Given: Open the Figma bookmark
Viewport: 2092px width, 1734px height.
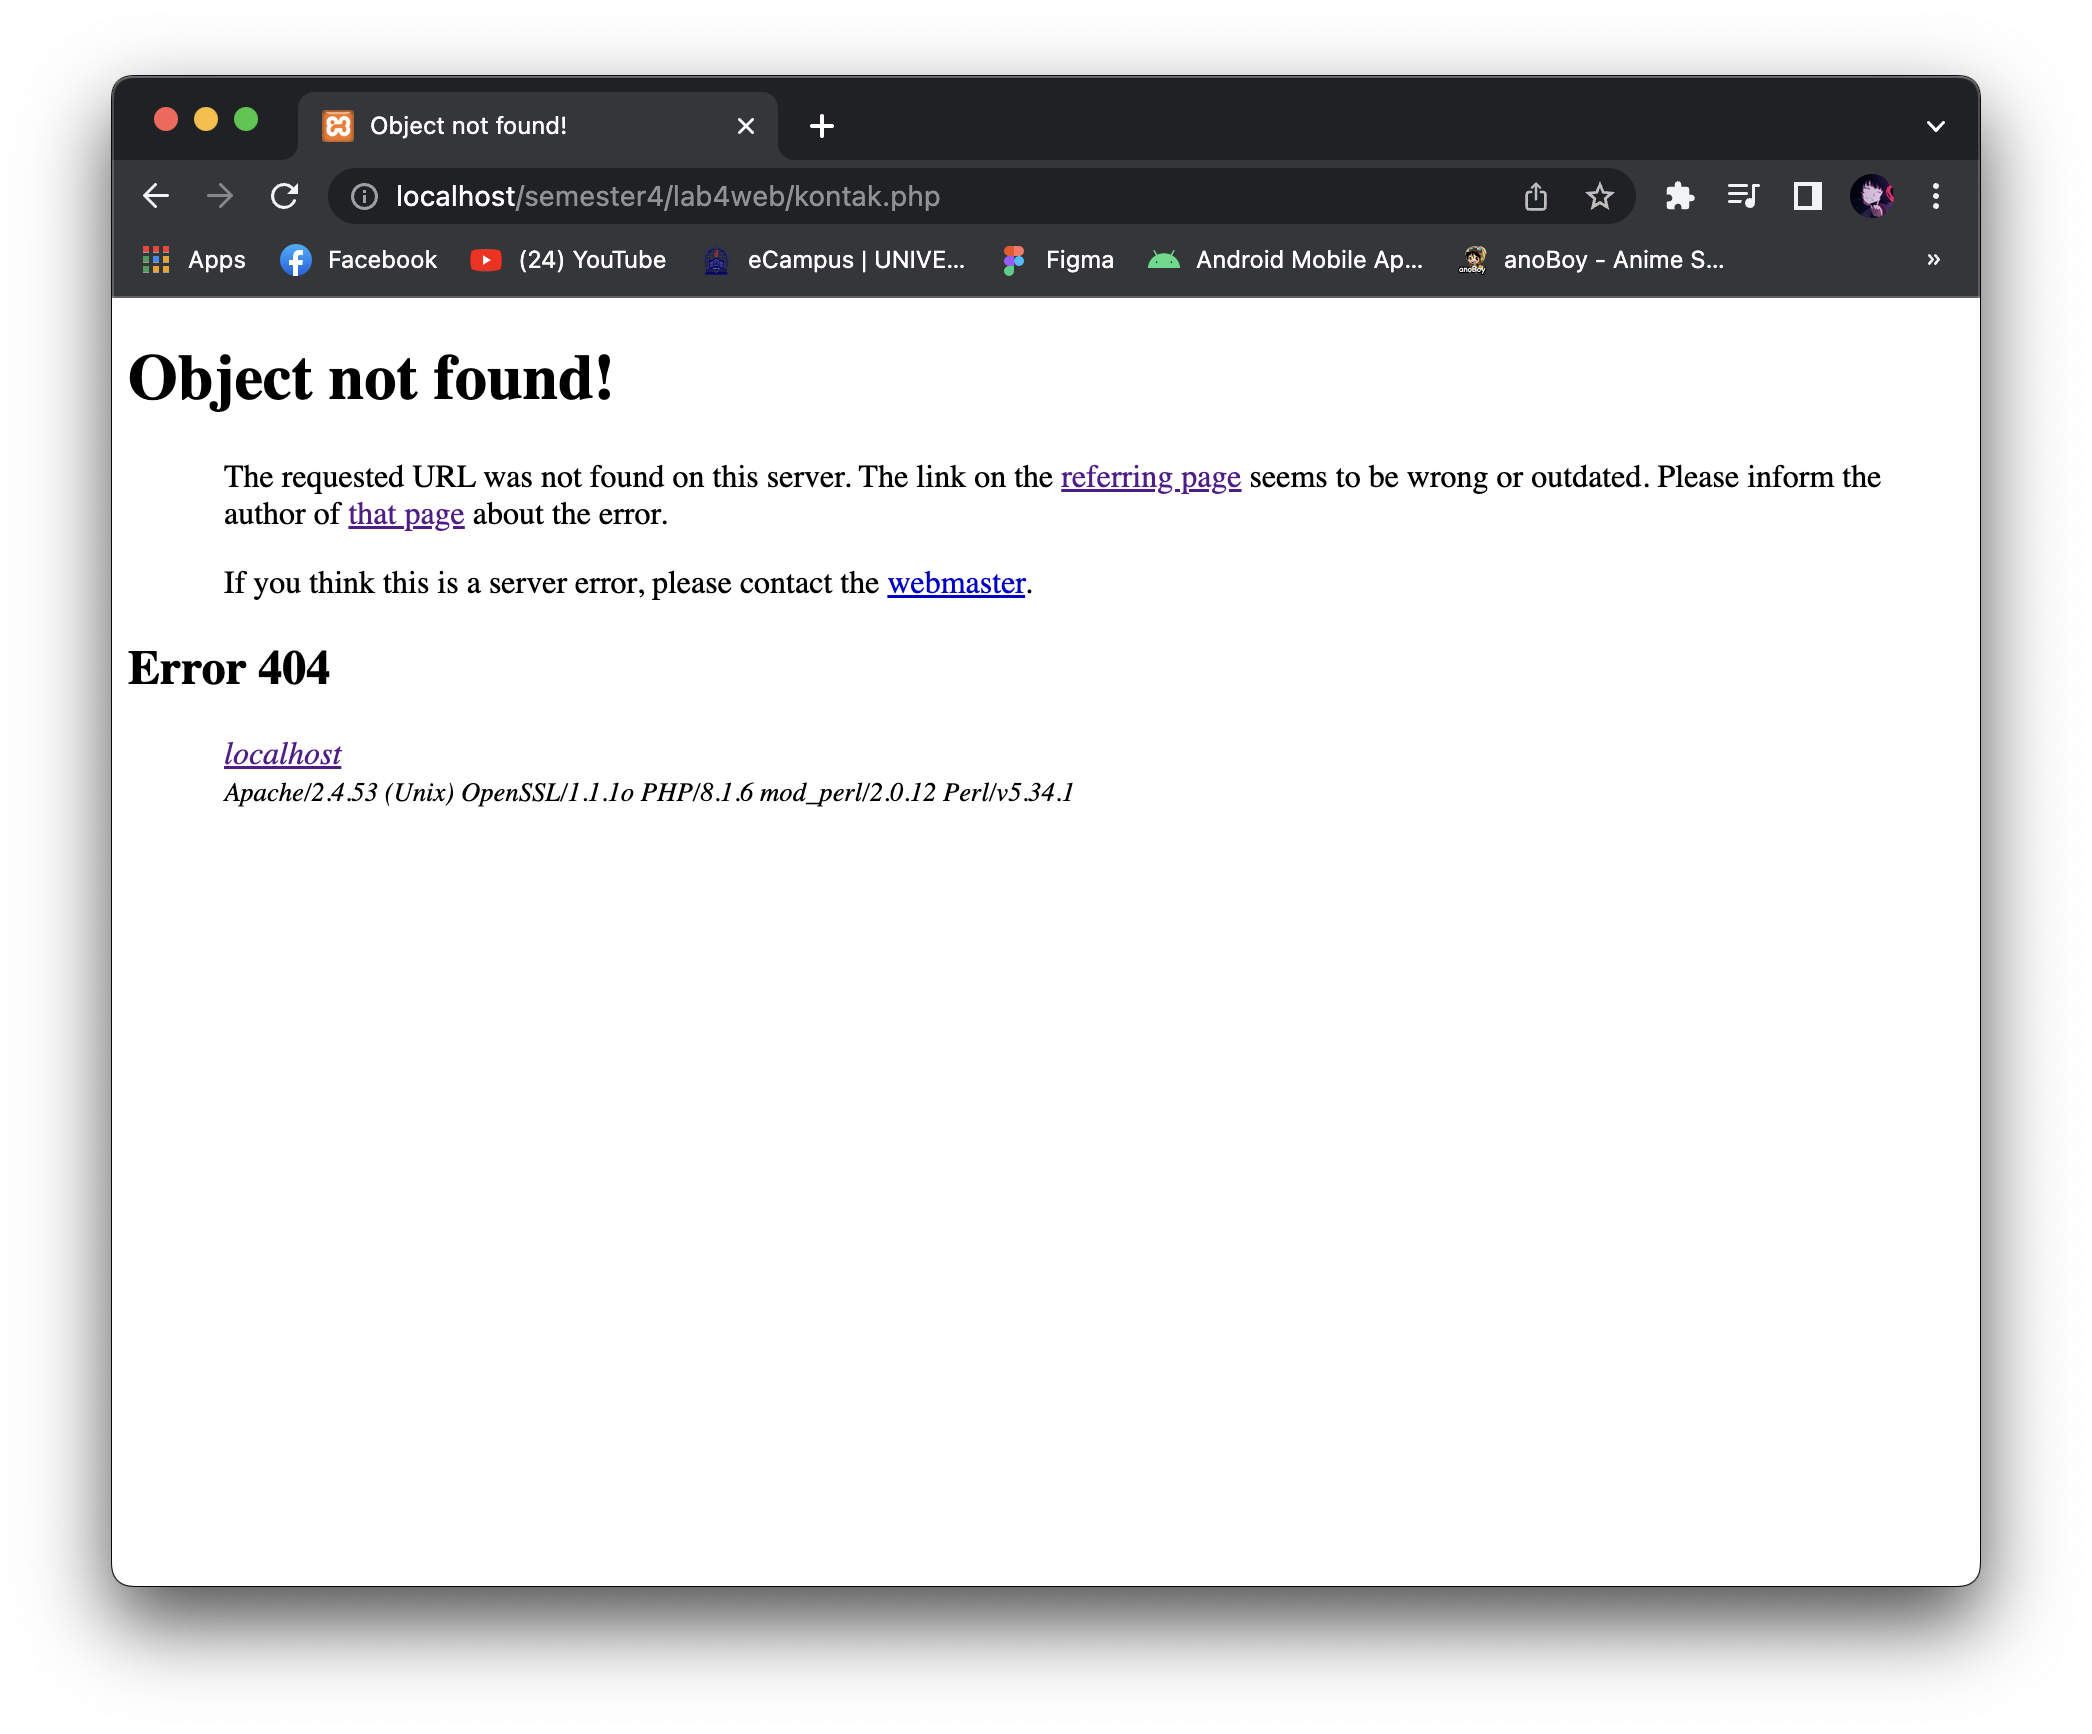Looking at the screenshot, I should 1058,259.
